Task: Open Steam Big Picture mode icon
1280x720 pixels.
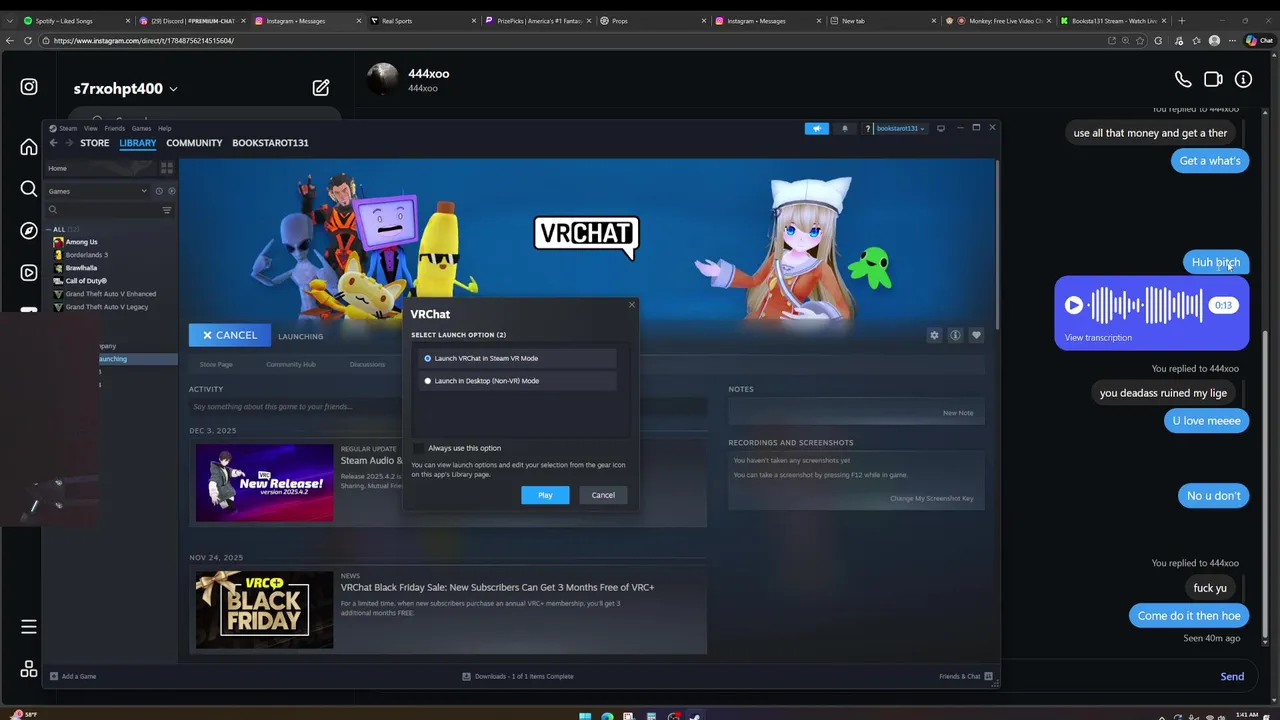Action: click(x=941, y=128)
